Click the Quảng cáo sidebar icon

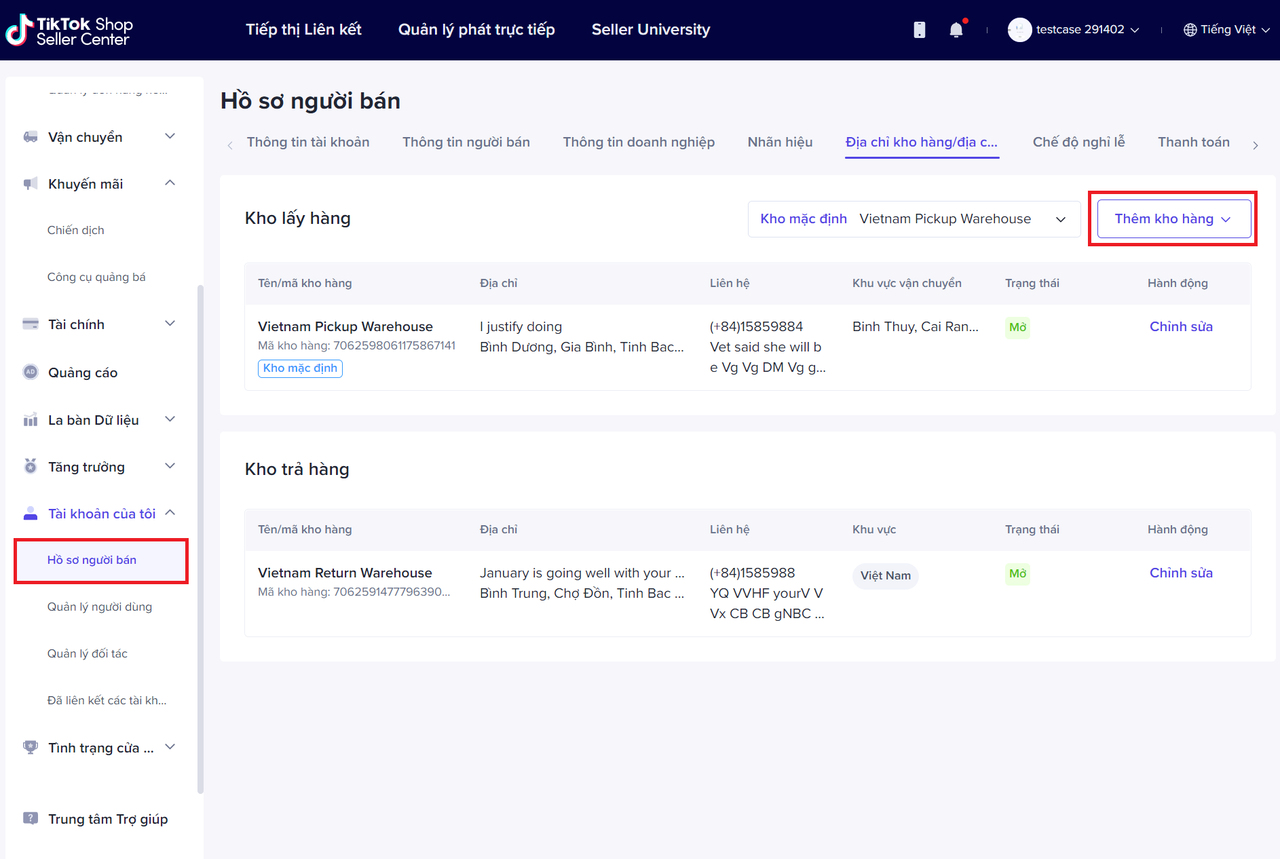point(30,372)
